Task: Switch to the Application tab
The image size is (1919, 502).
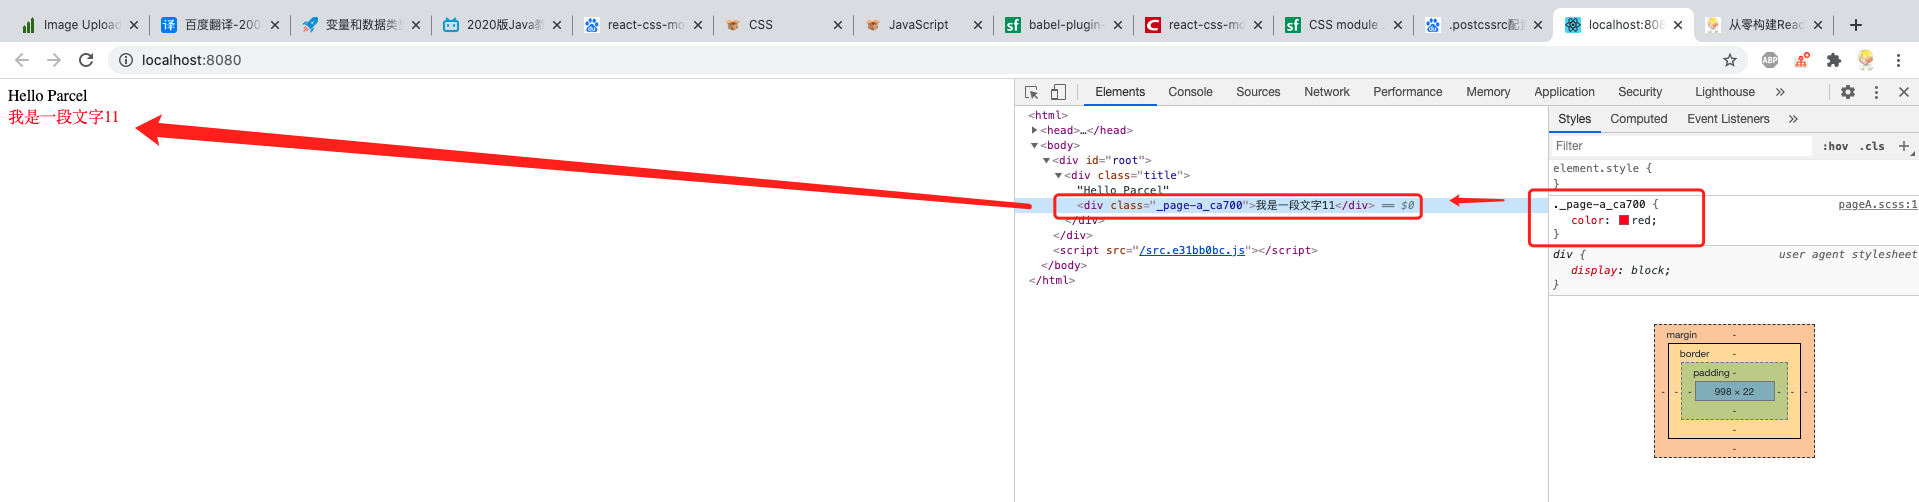Action: (x=1564, y=92)
